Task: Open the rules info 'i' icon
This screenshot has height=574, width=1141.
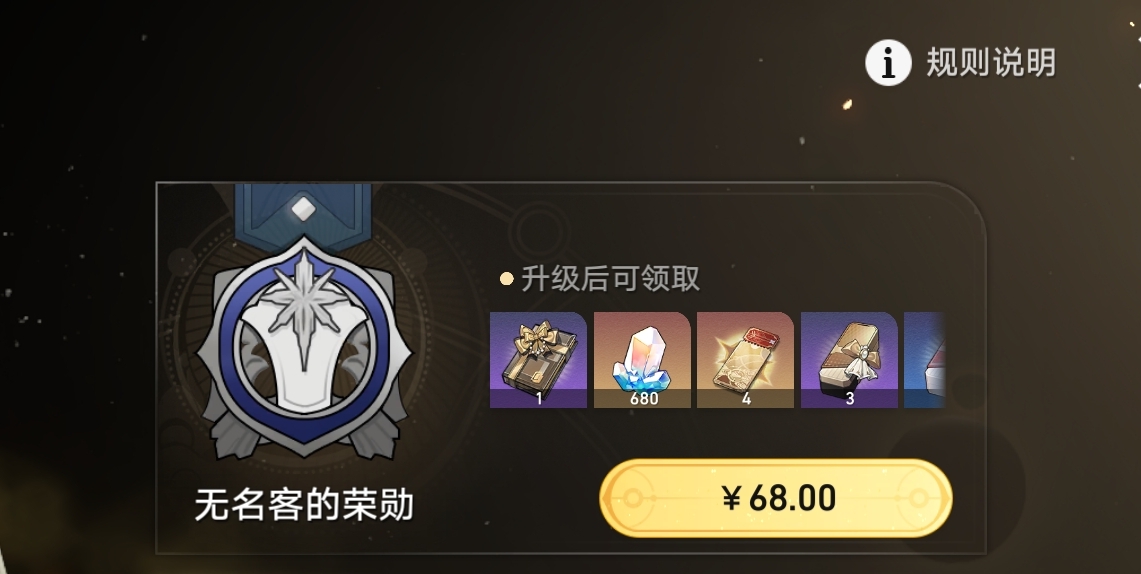Action: (x=888, y=63)
